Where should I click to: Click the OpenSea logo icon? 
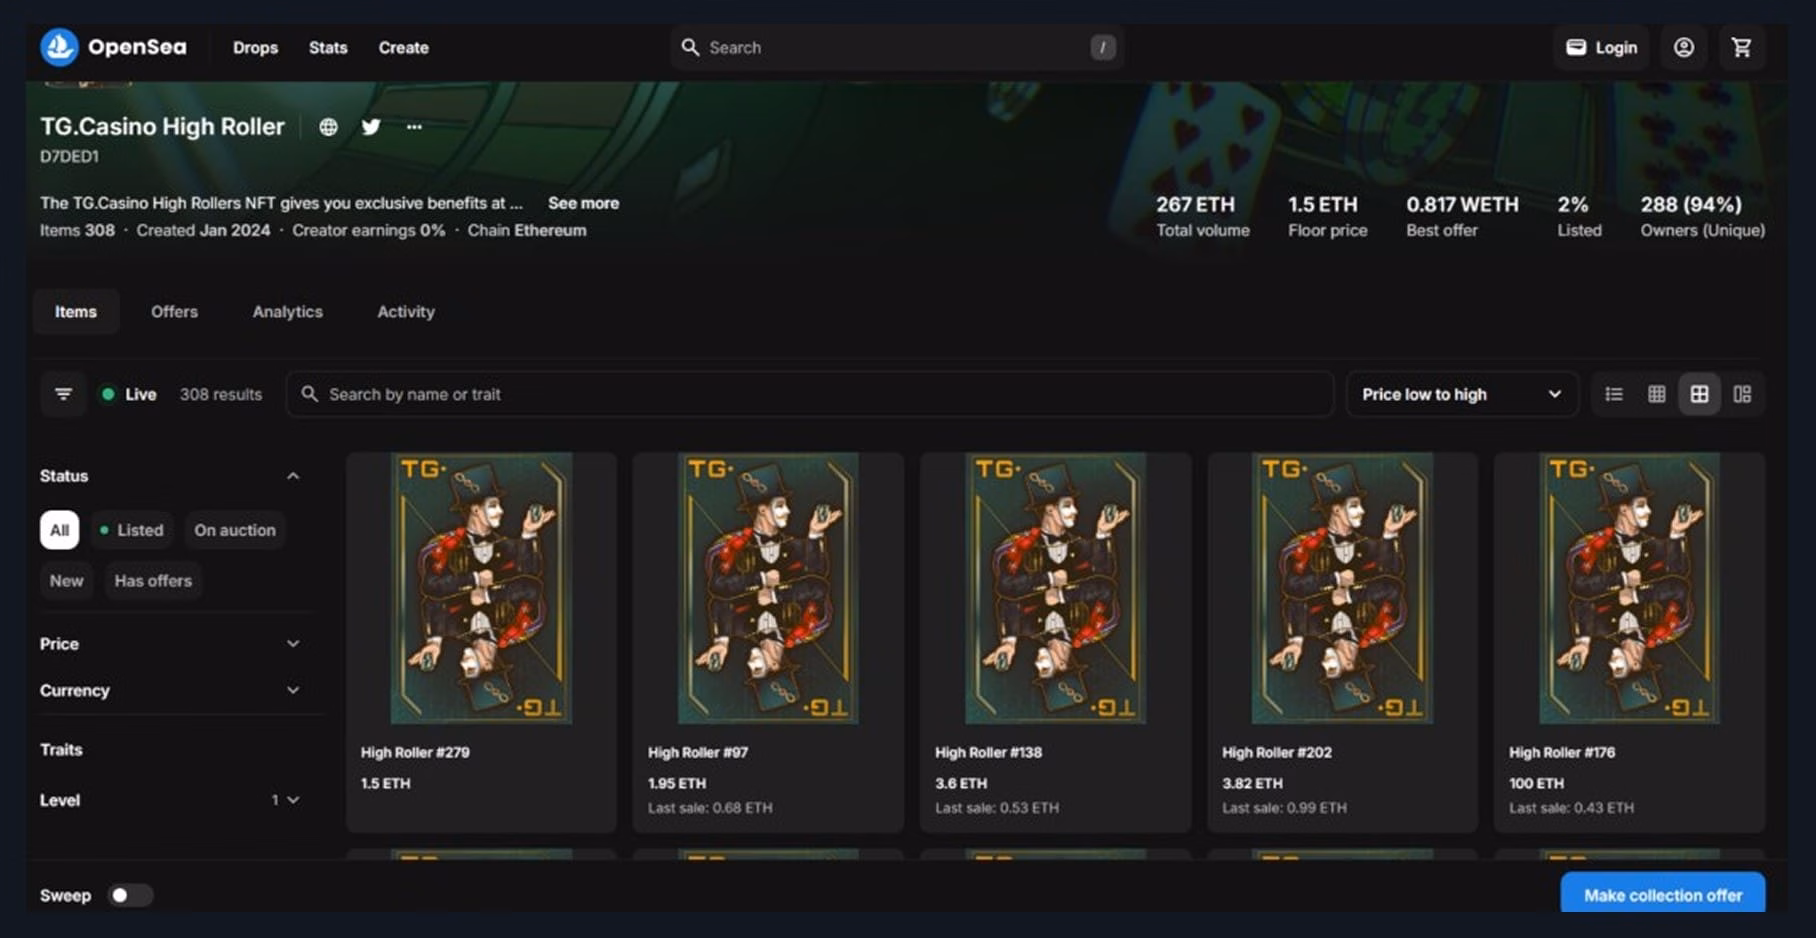tap(59, 47)
